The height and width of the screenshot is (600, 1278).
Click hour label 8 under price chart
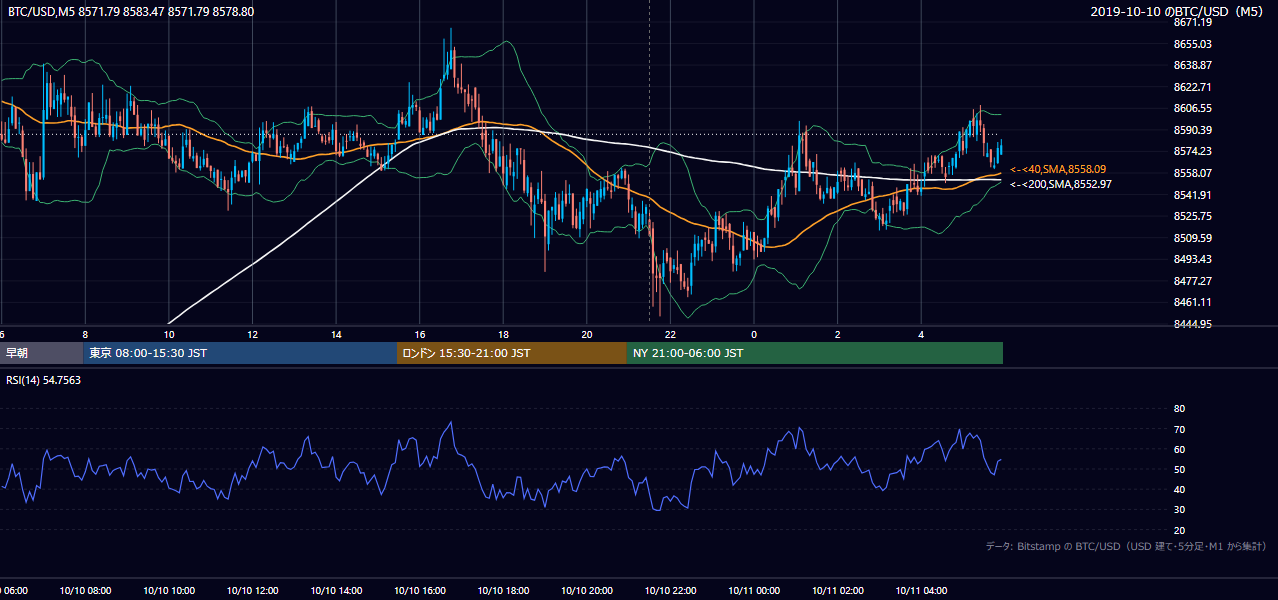click(85, 335)
